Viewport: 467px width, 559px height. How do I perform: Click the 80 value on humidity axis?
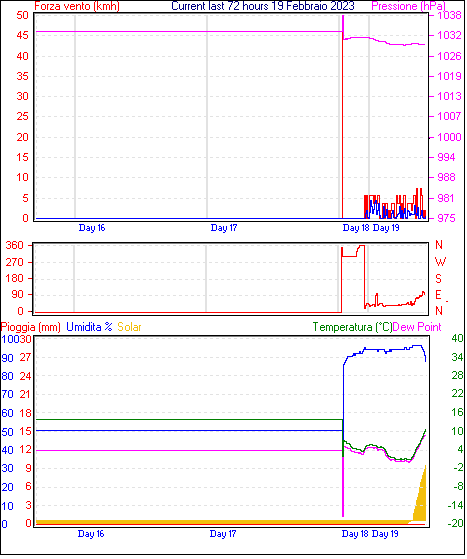click(7, 376)
